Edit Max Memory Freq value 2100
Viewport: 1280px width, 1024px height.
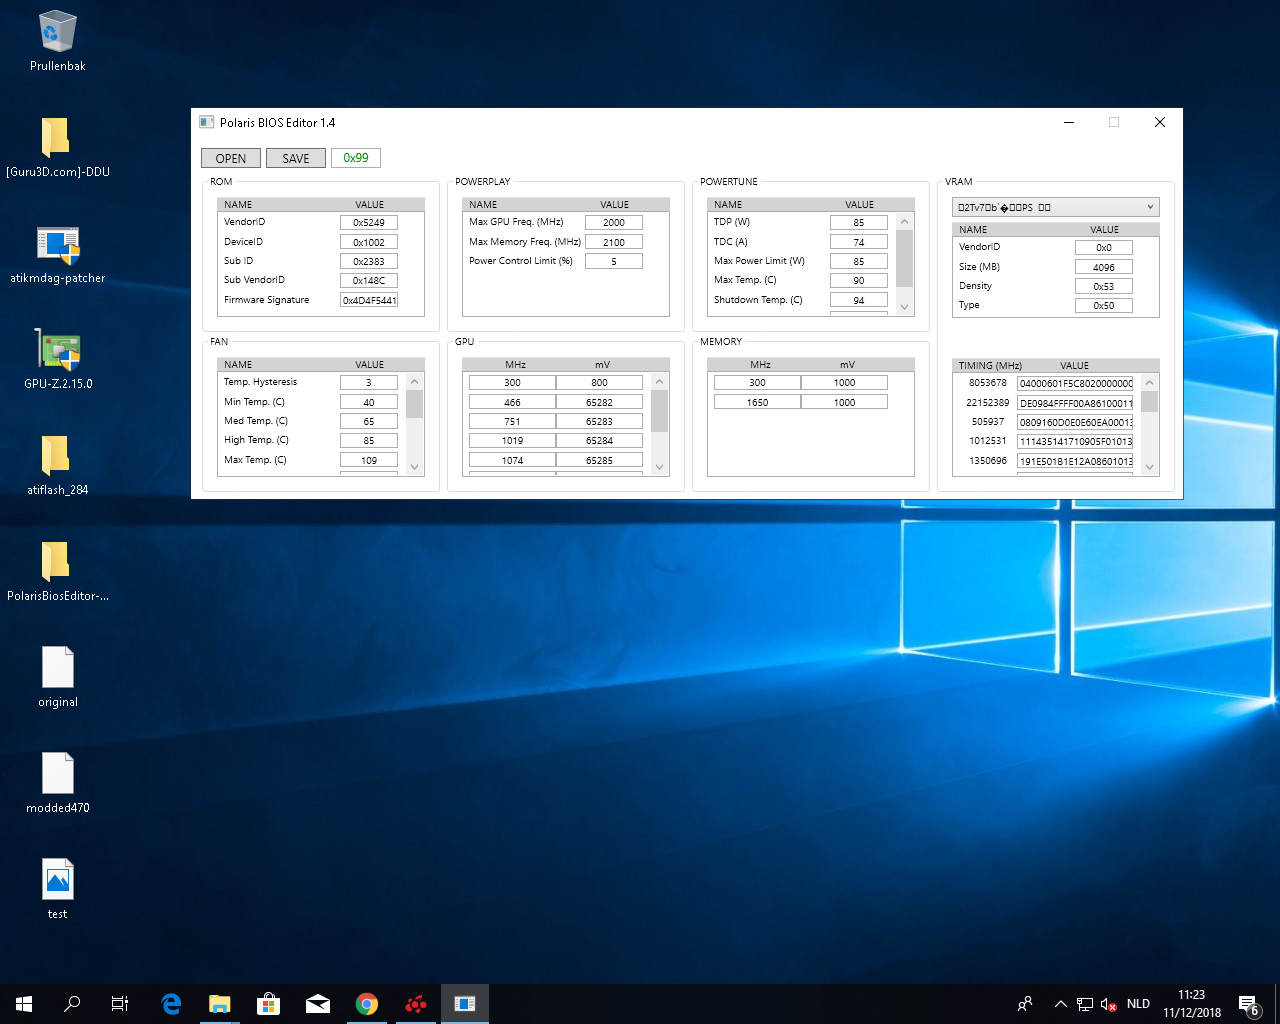(614, 242)
